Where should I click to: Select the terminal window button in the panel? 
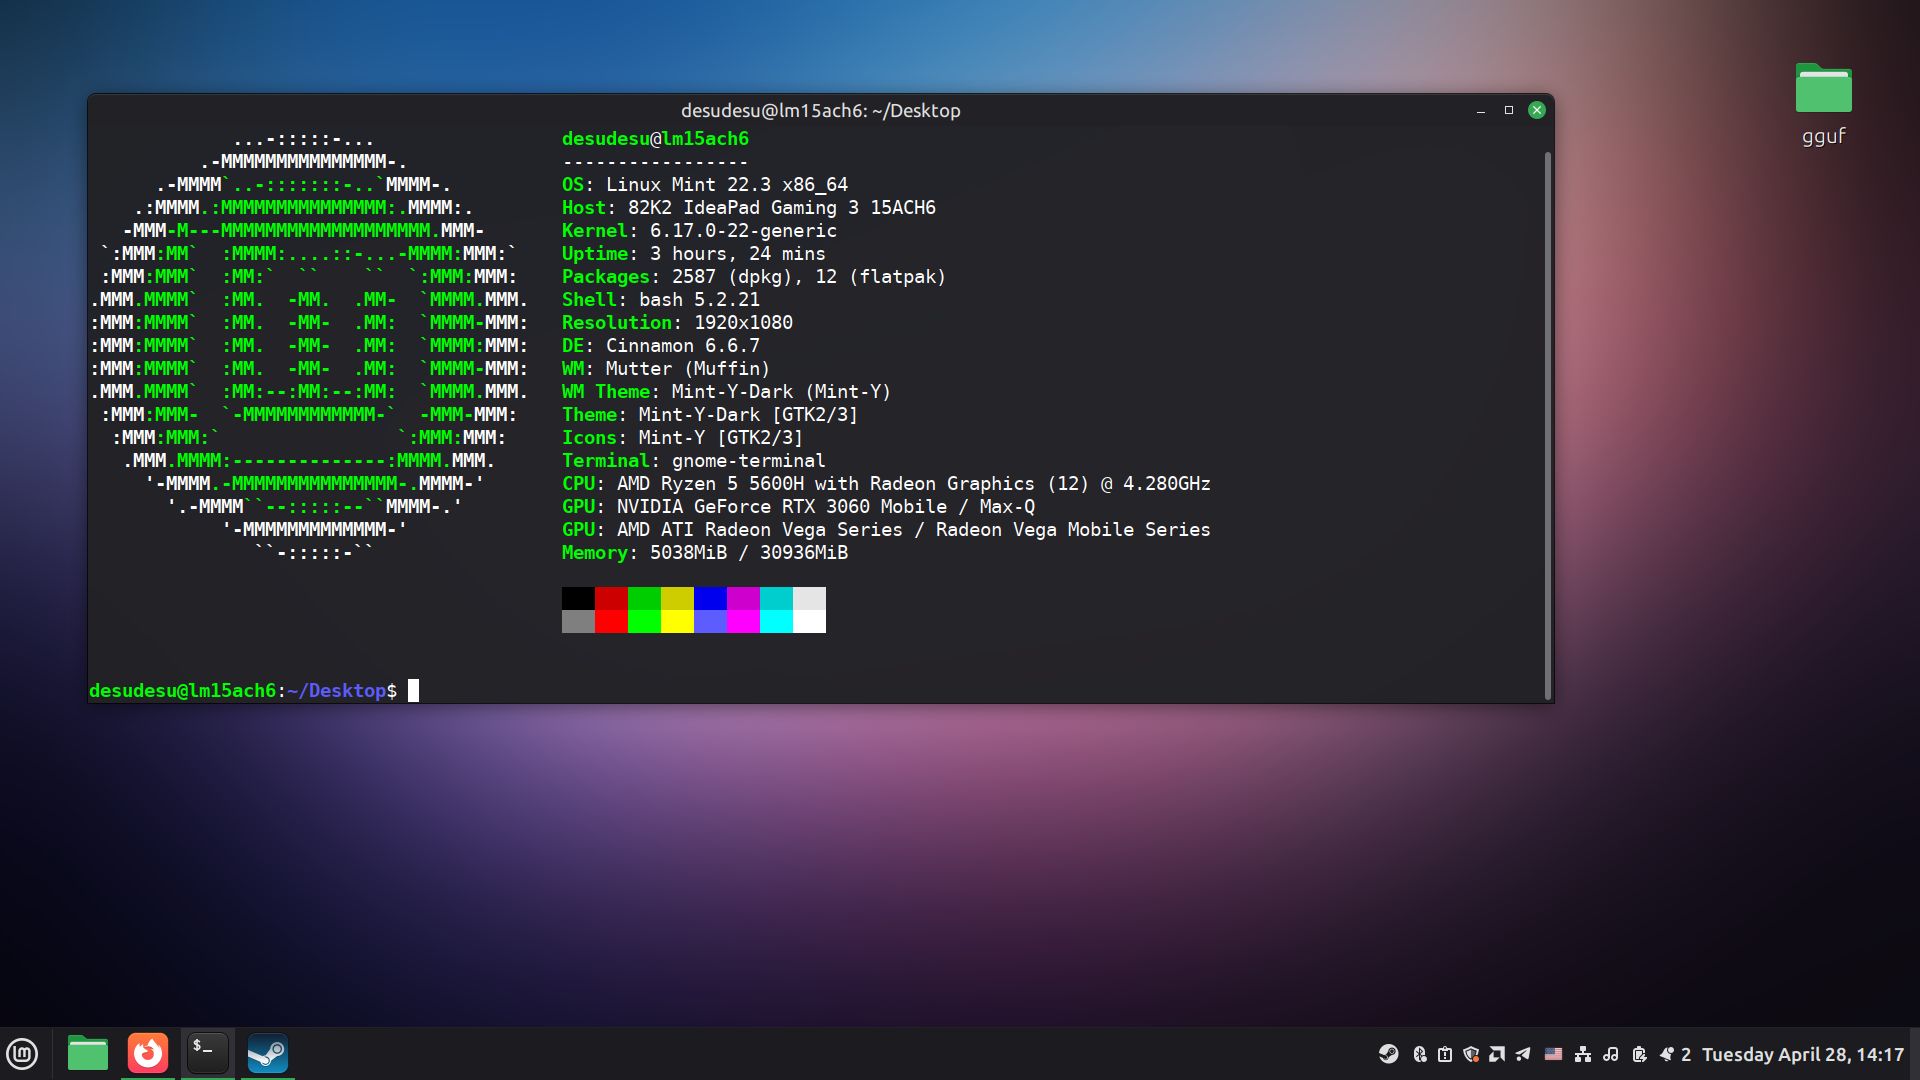click(x=208, y=1053)
